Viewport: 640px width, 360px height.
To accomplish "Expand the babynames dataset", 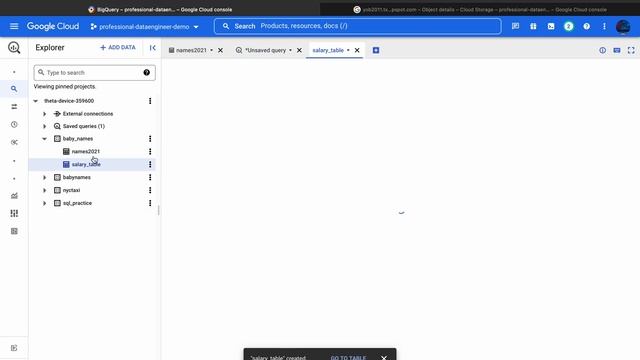I will (x=44, y=178).
